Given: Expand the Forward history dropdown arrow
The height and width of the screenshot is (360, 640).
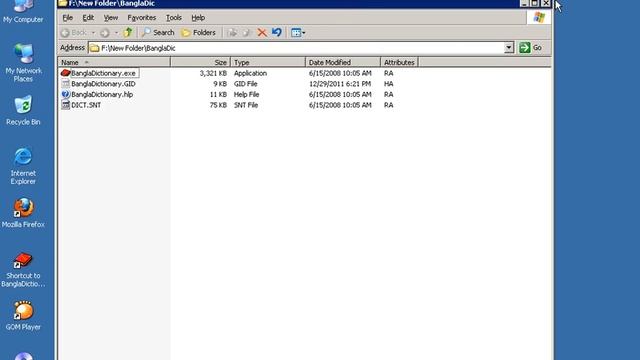Looking at the screenshot, I should pos(116,33).
